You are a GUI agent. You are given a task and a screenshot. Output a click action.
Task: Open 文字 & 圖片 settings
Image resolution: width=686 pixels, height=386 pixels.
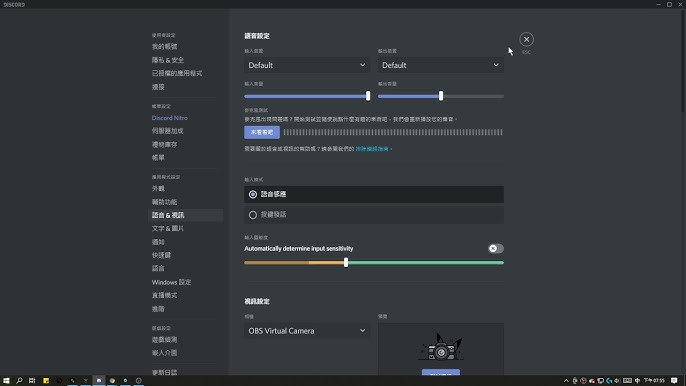coord(168,228)
